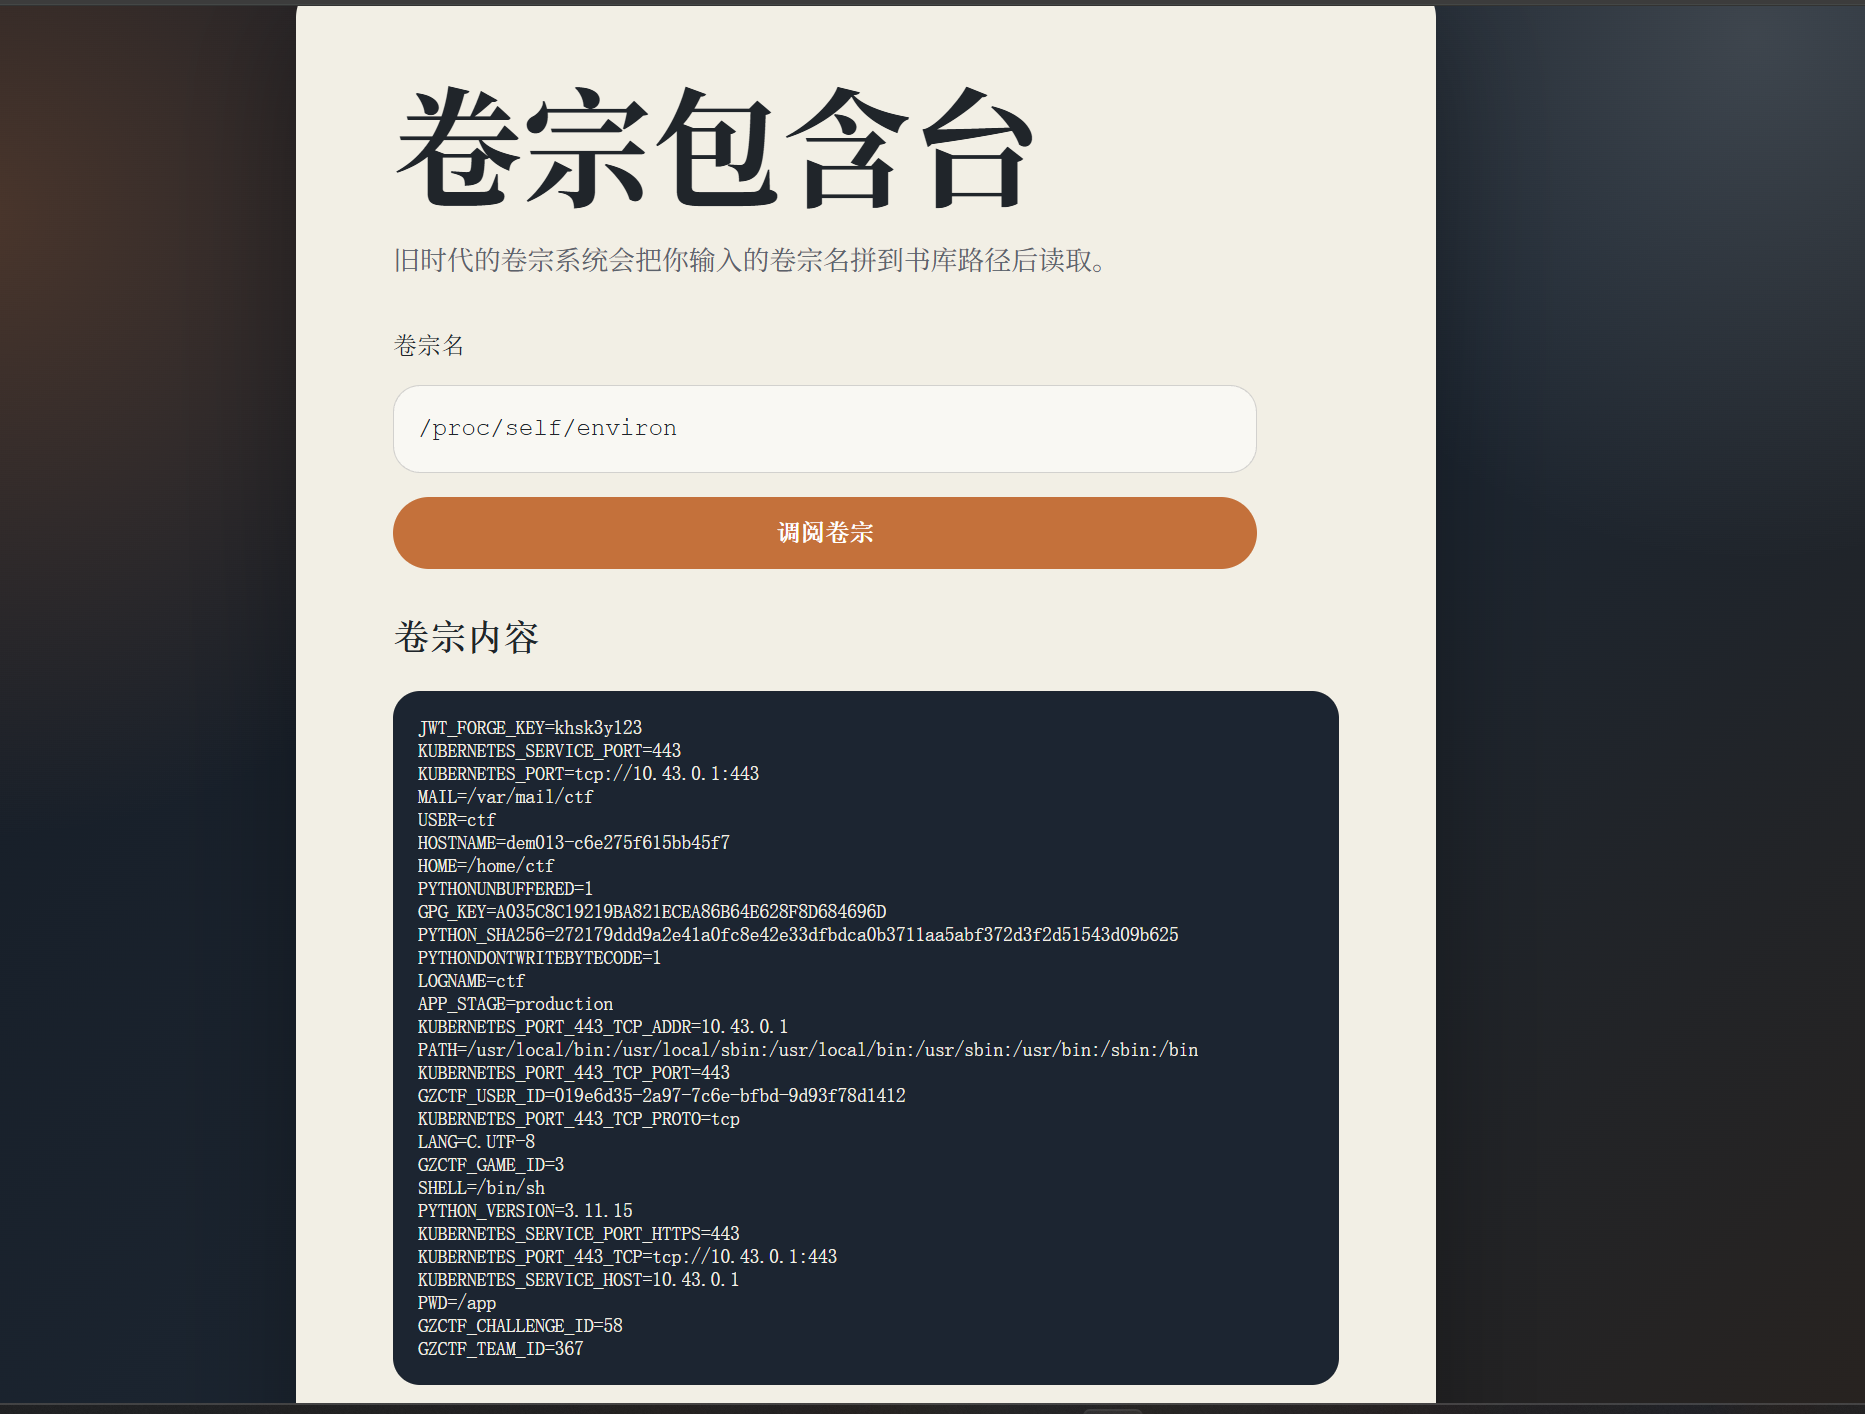Click the GZCTF_GAME_ID=3 line
This screenshot has width=1865, height=1414.
[491, 1165]
